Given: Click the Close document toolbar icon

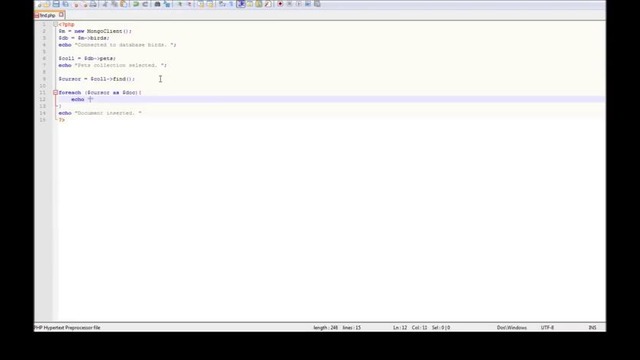Looking at the screenshot, I should [76, 4].
